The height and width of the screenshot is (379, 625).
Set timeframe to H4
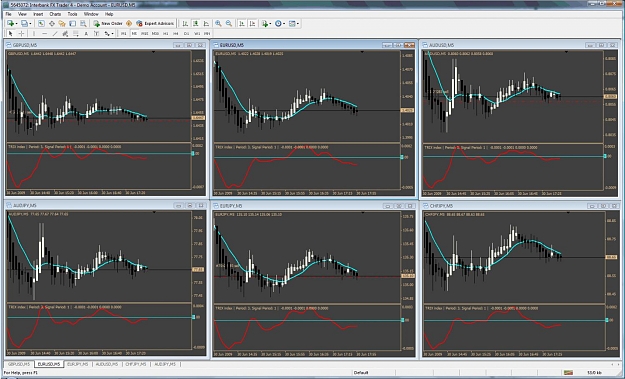click(x=176, y=33)
